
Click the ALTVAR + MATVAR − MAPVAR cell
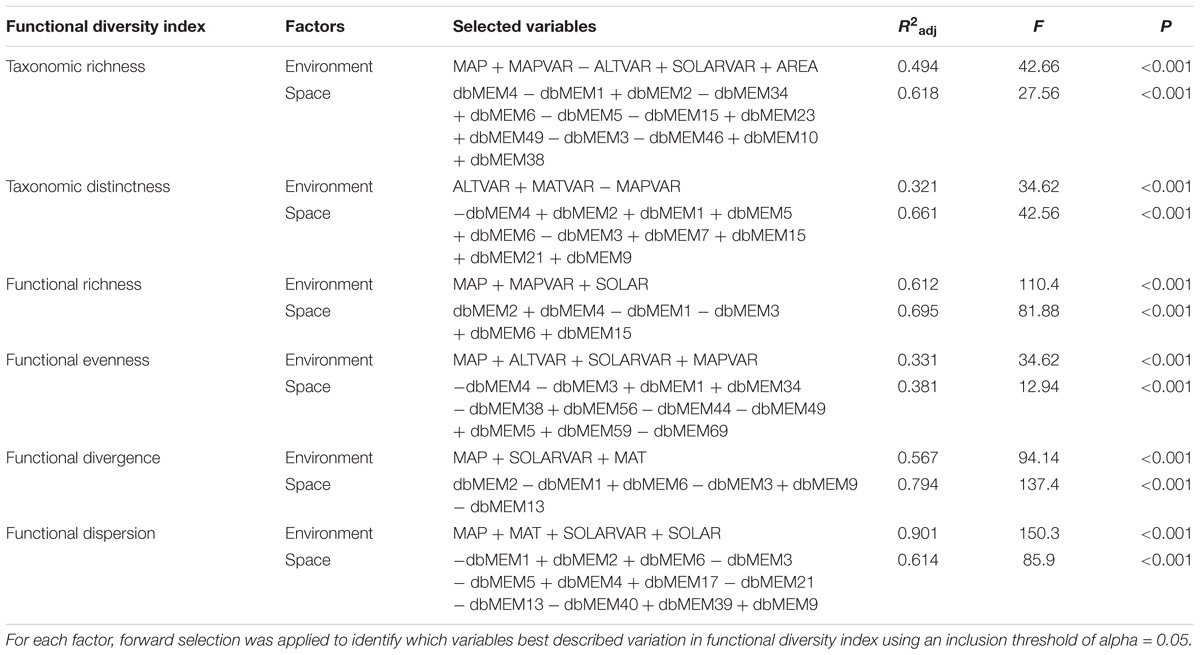[571, 187]
